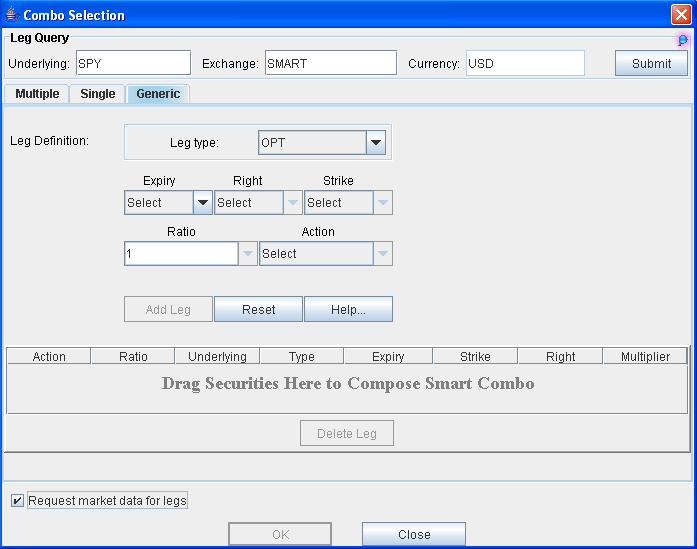Focus the Exchange field showing SMART
697x549 pixels.
pyautogui.click(x=330, y=64)
